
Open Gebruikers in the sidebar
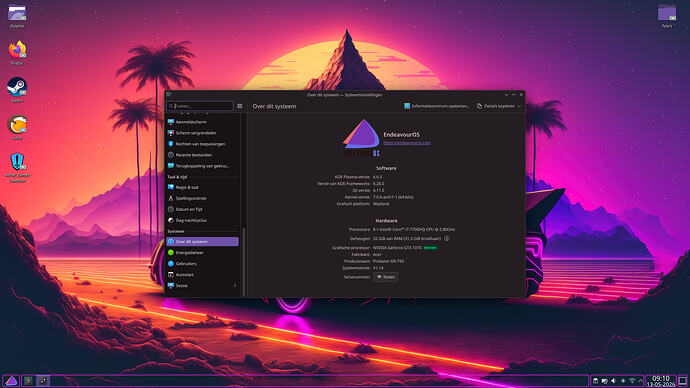(202, 264)
